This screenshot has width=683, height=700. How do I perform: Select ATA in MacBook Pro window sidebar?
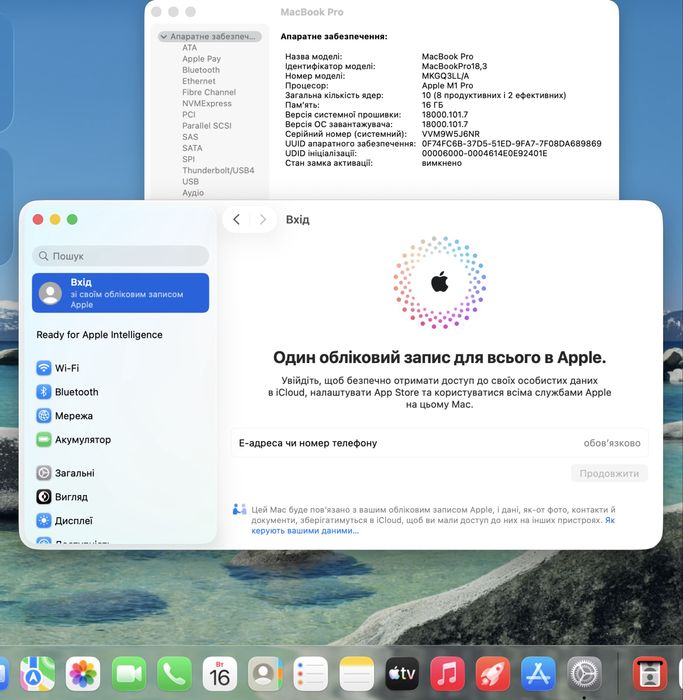point(189,47)
